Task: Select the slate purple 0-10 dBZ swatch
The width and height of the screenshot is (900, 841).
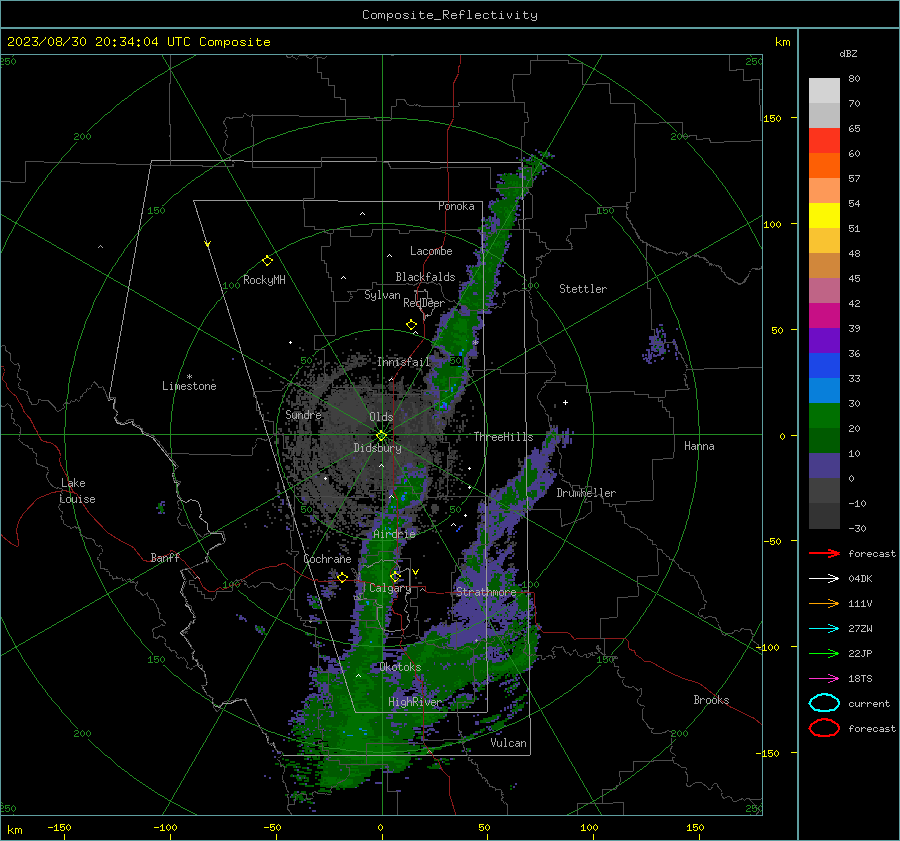Action: pos(824,466)
